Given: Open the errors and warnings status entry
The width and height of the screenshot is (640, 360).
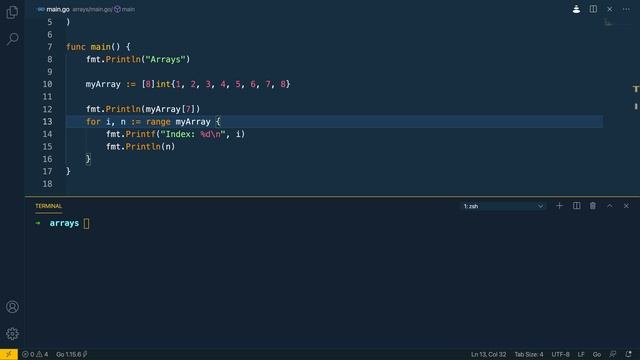Looking at the screenshot, I should [35, 354].
